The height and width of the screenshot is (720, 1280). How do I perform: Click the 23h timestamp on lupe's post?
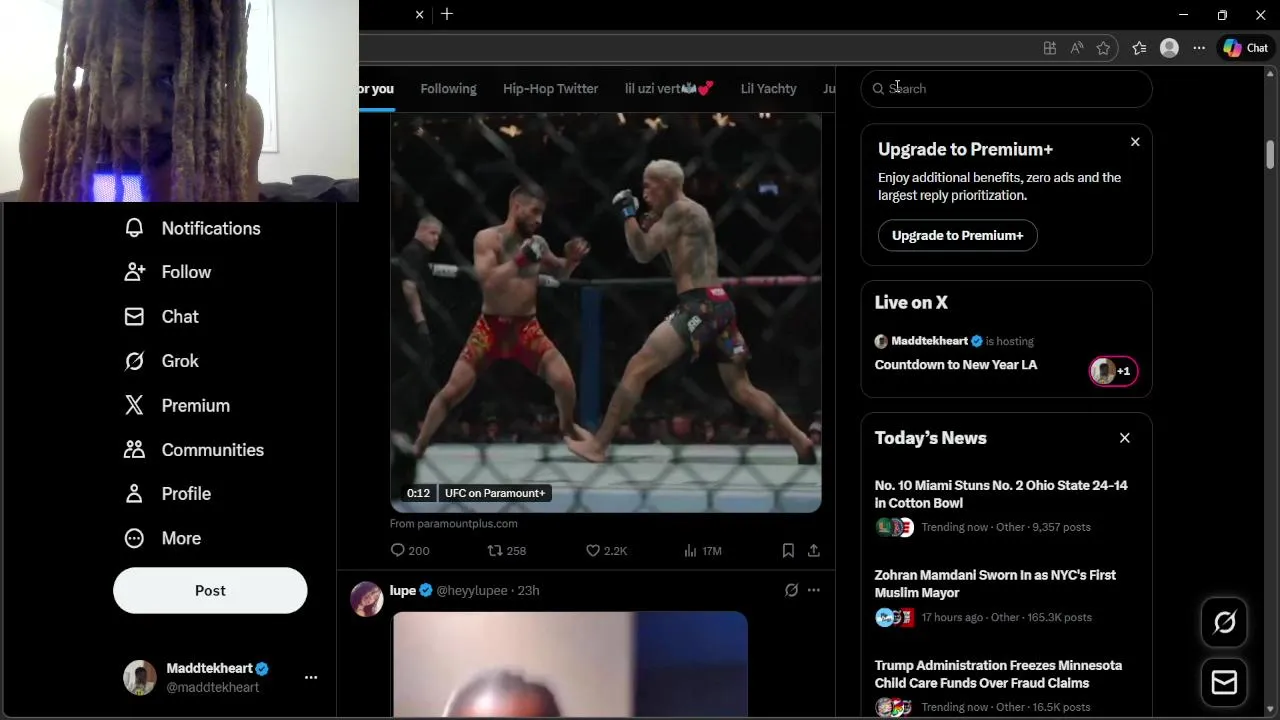[528, 590]
